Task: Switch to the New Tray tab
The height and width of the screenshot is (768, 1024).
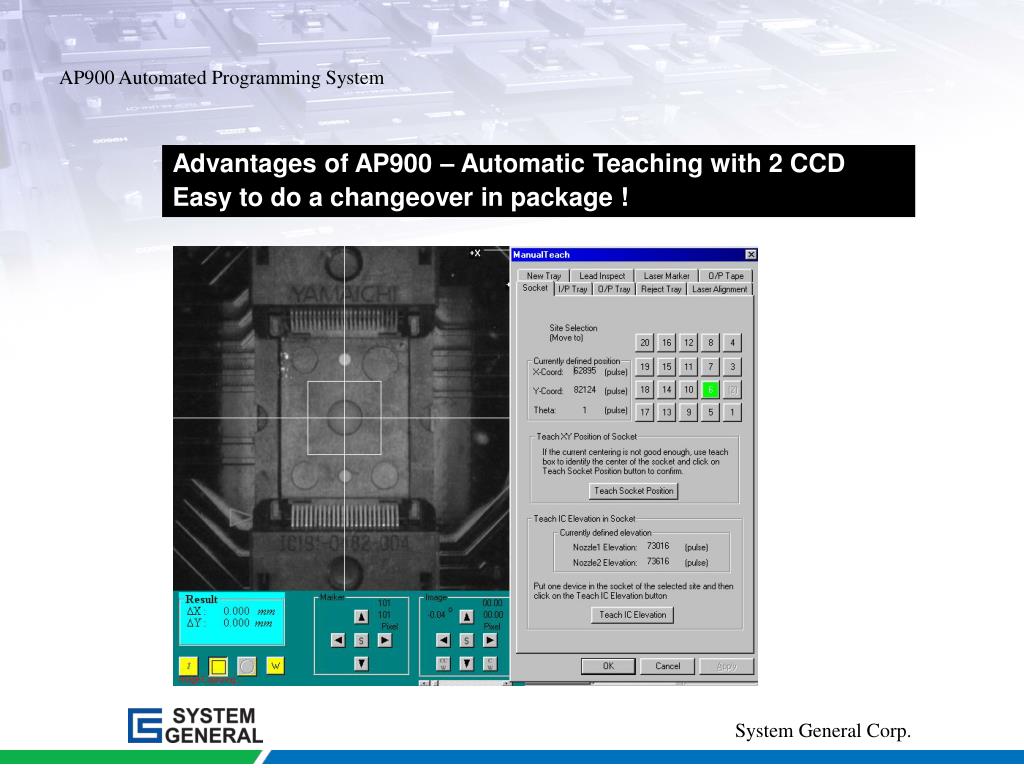Action: click(x=543, y=276)
